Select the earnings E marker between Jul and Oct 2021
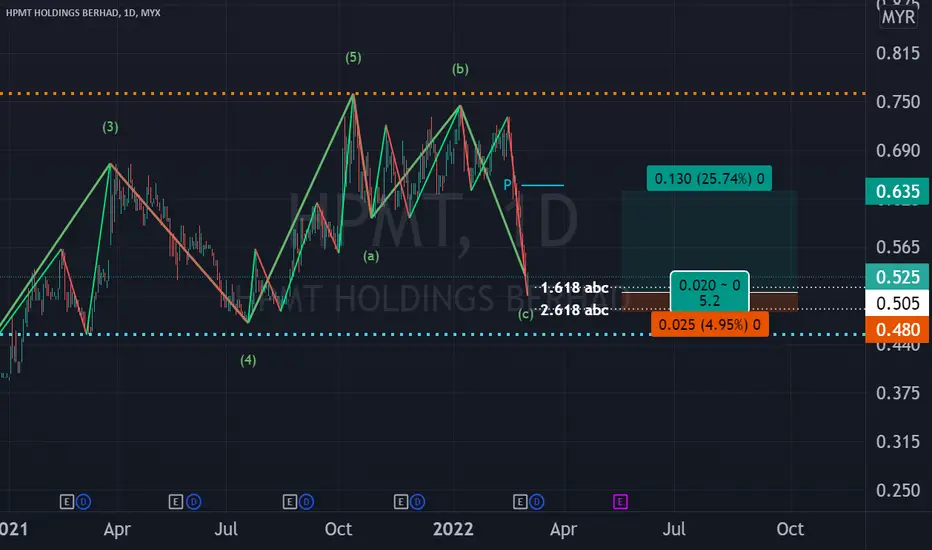Screen dimensions: 932x550 coord(289,502)
